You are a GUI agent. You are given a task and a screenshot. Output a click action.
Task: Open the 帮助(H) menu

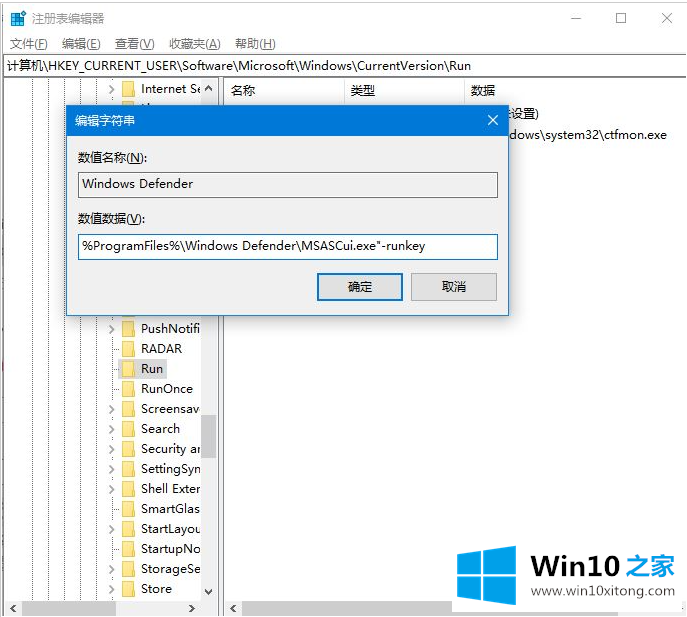[255, 44]
